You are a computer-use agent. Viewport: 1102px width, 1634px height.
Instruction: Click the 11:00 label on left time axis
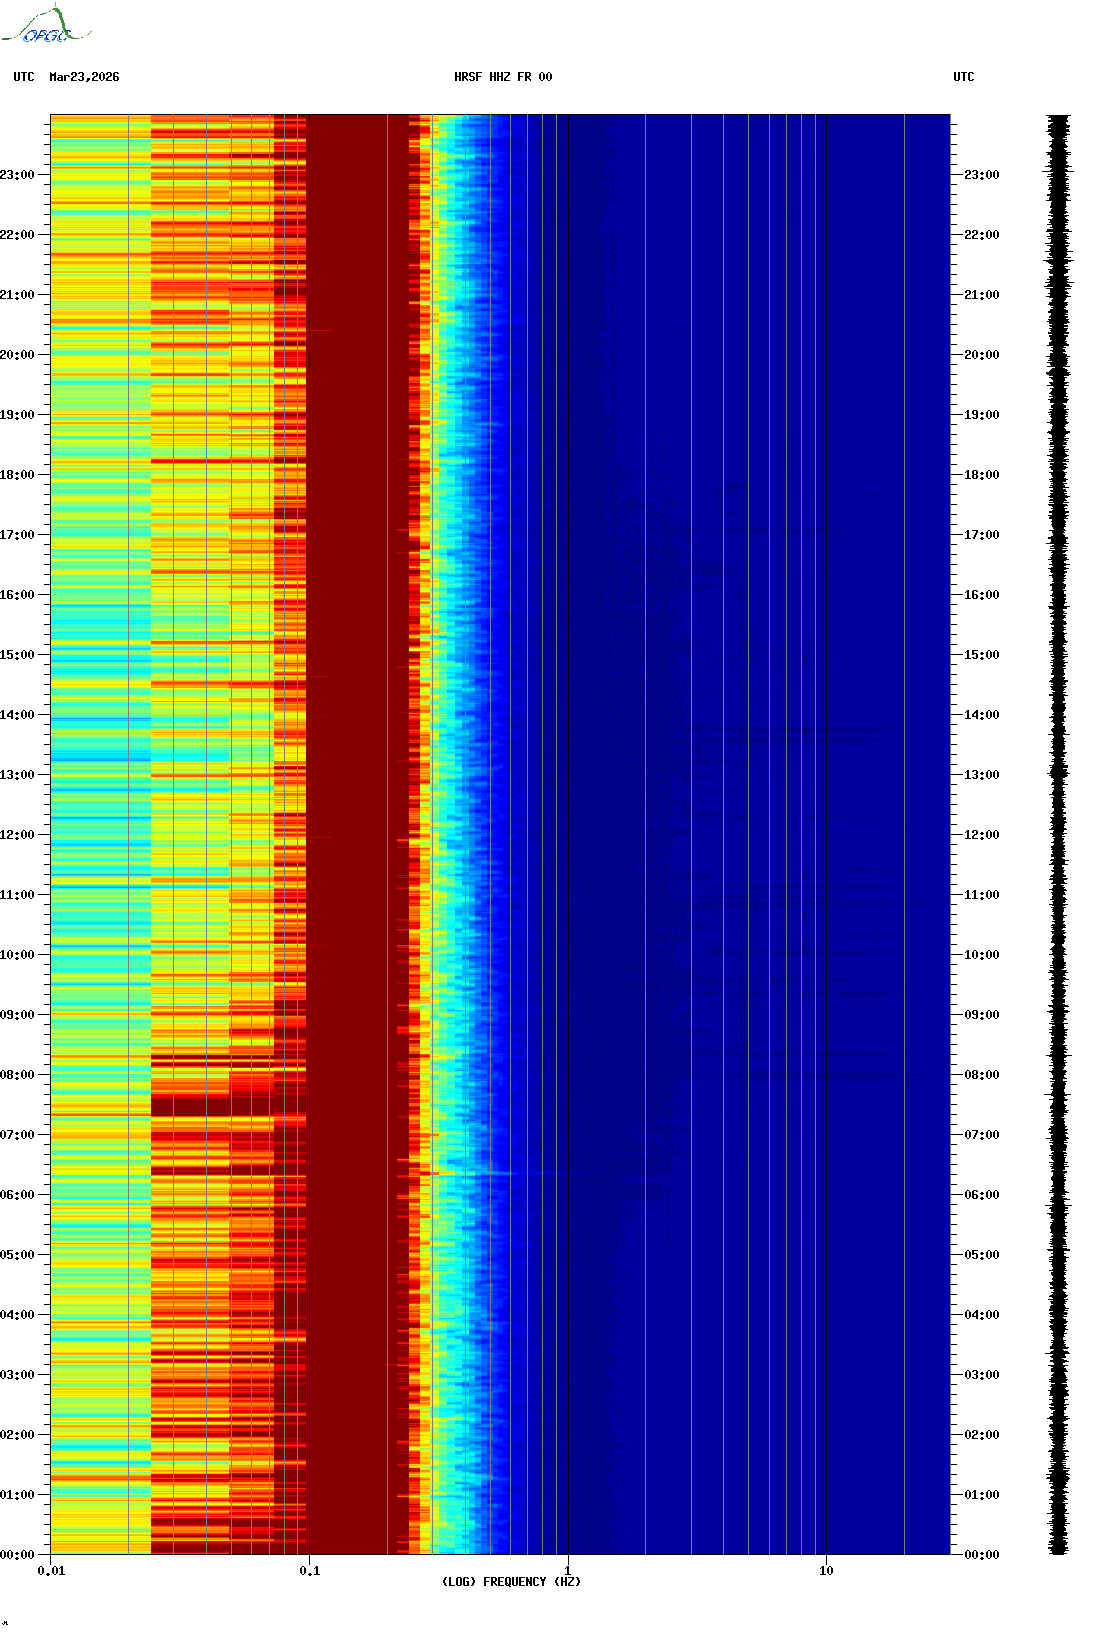click(x=17, y=895)
